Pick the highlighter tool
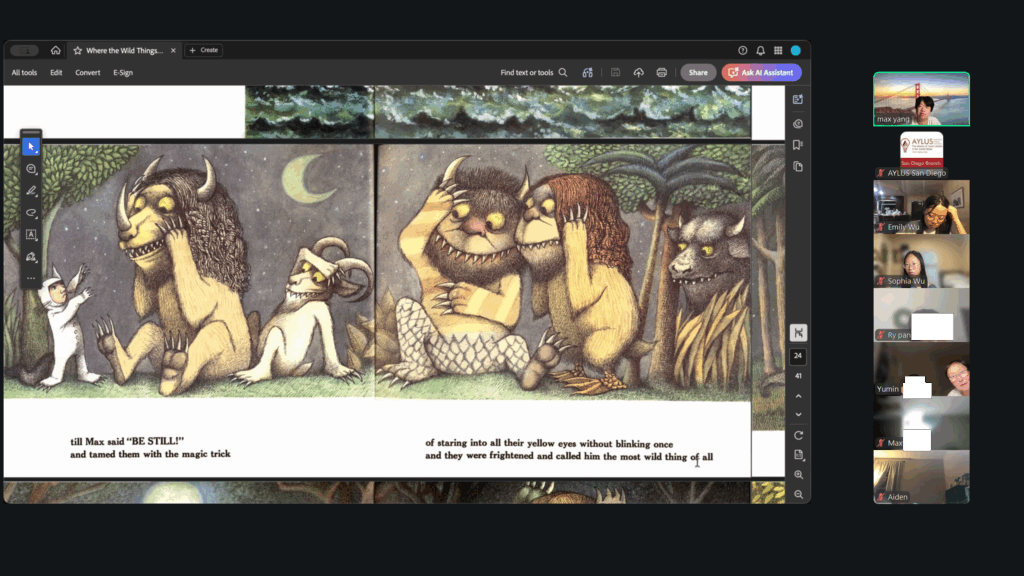1024x576 pixels. tap(31, 191)
